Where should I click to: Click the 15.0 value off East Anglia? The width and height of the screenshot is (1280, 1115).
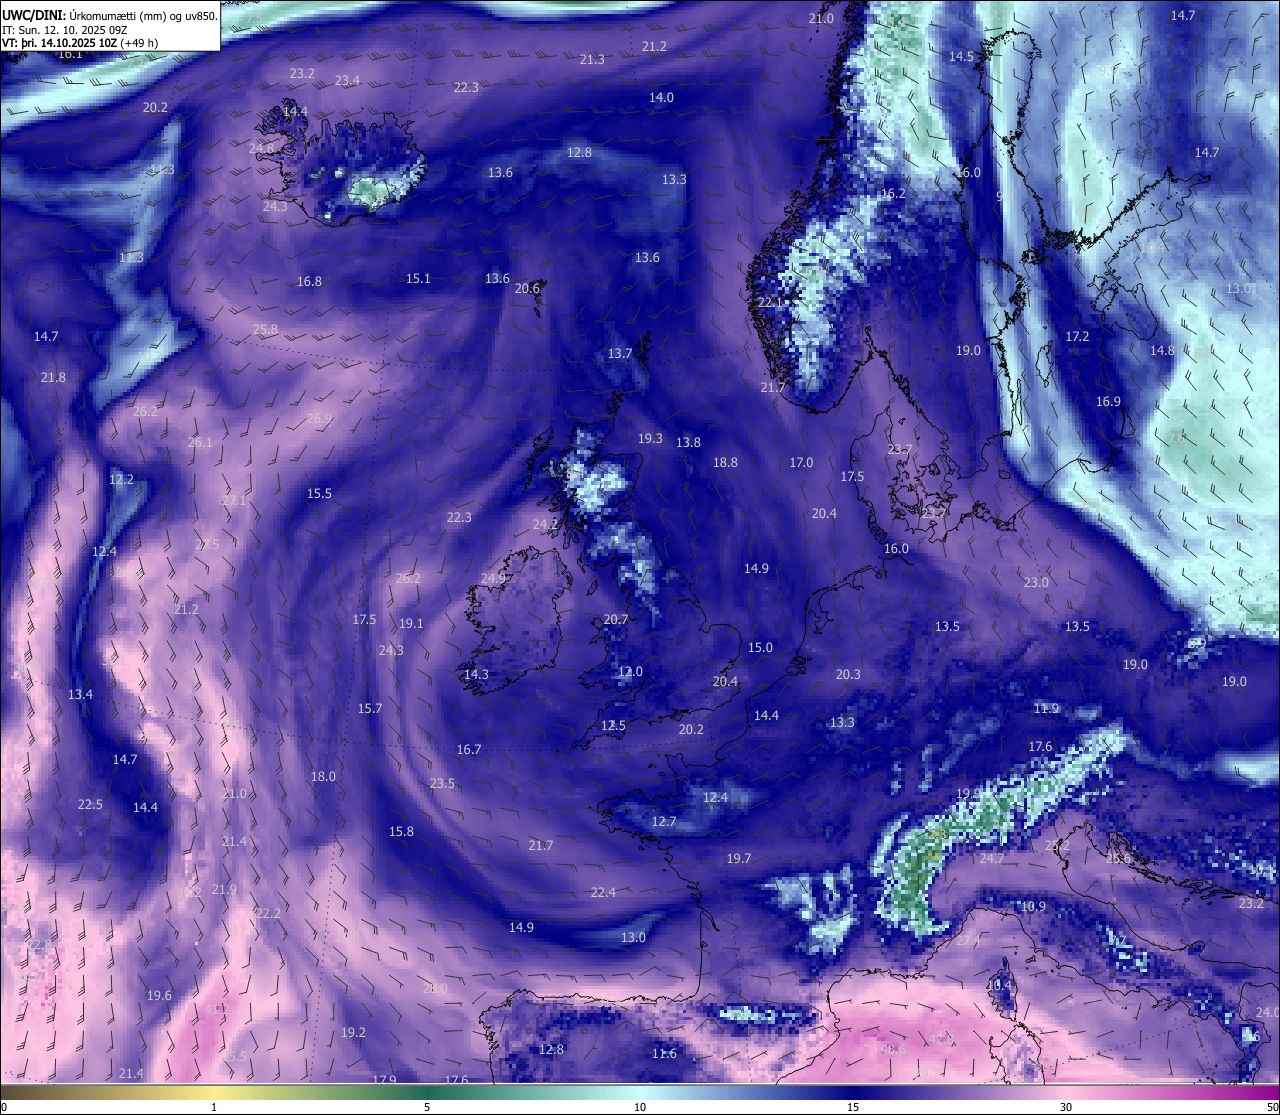760,648
